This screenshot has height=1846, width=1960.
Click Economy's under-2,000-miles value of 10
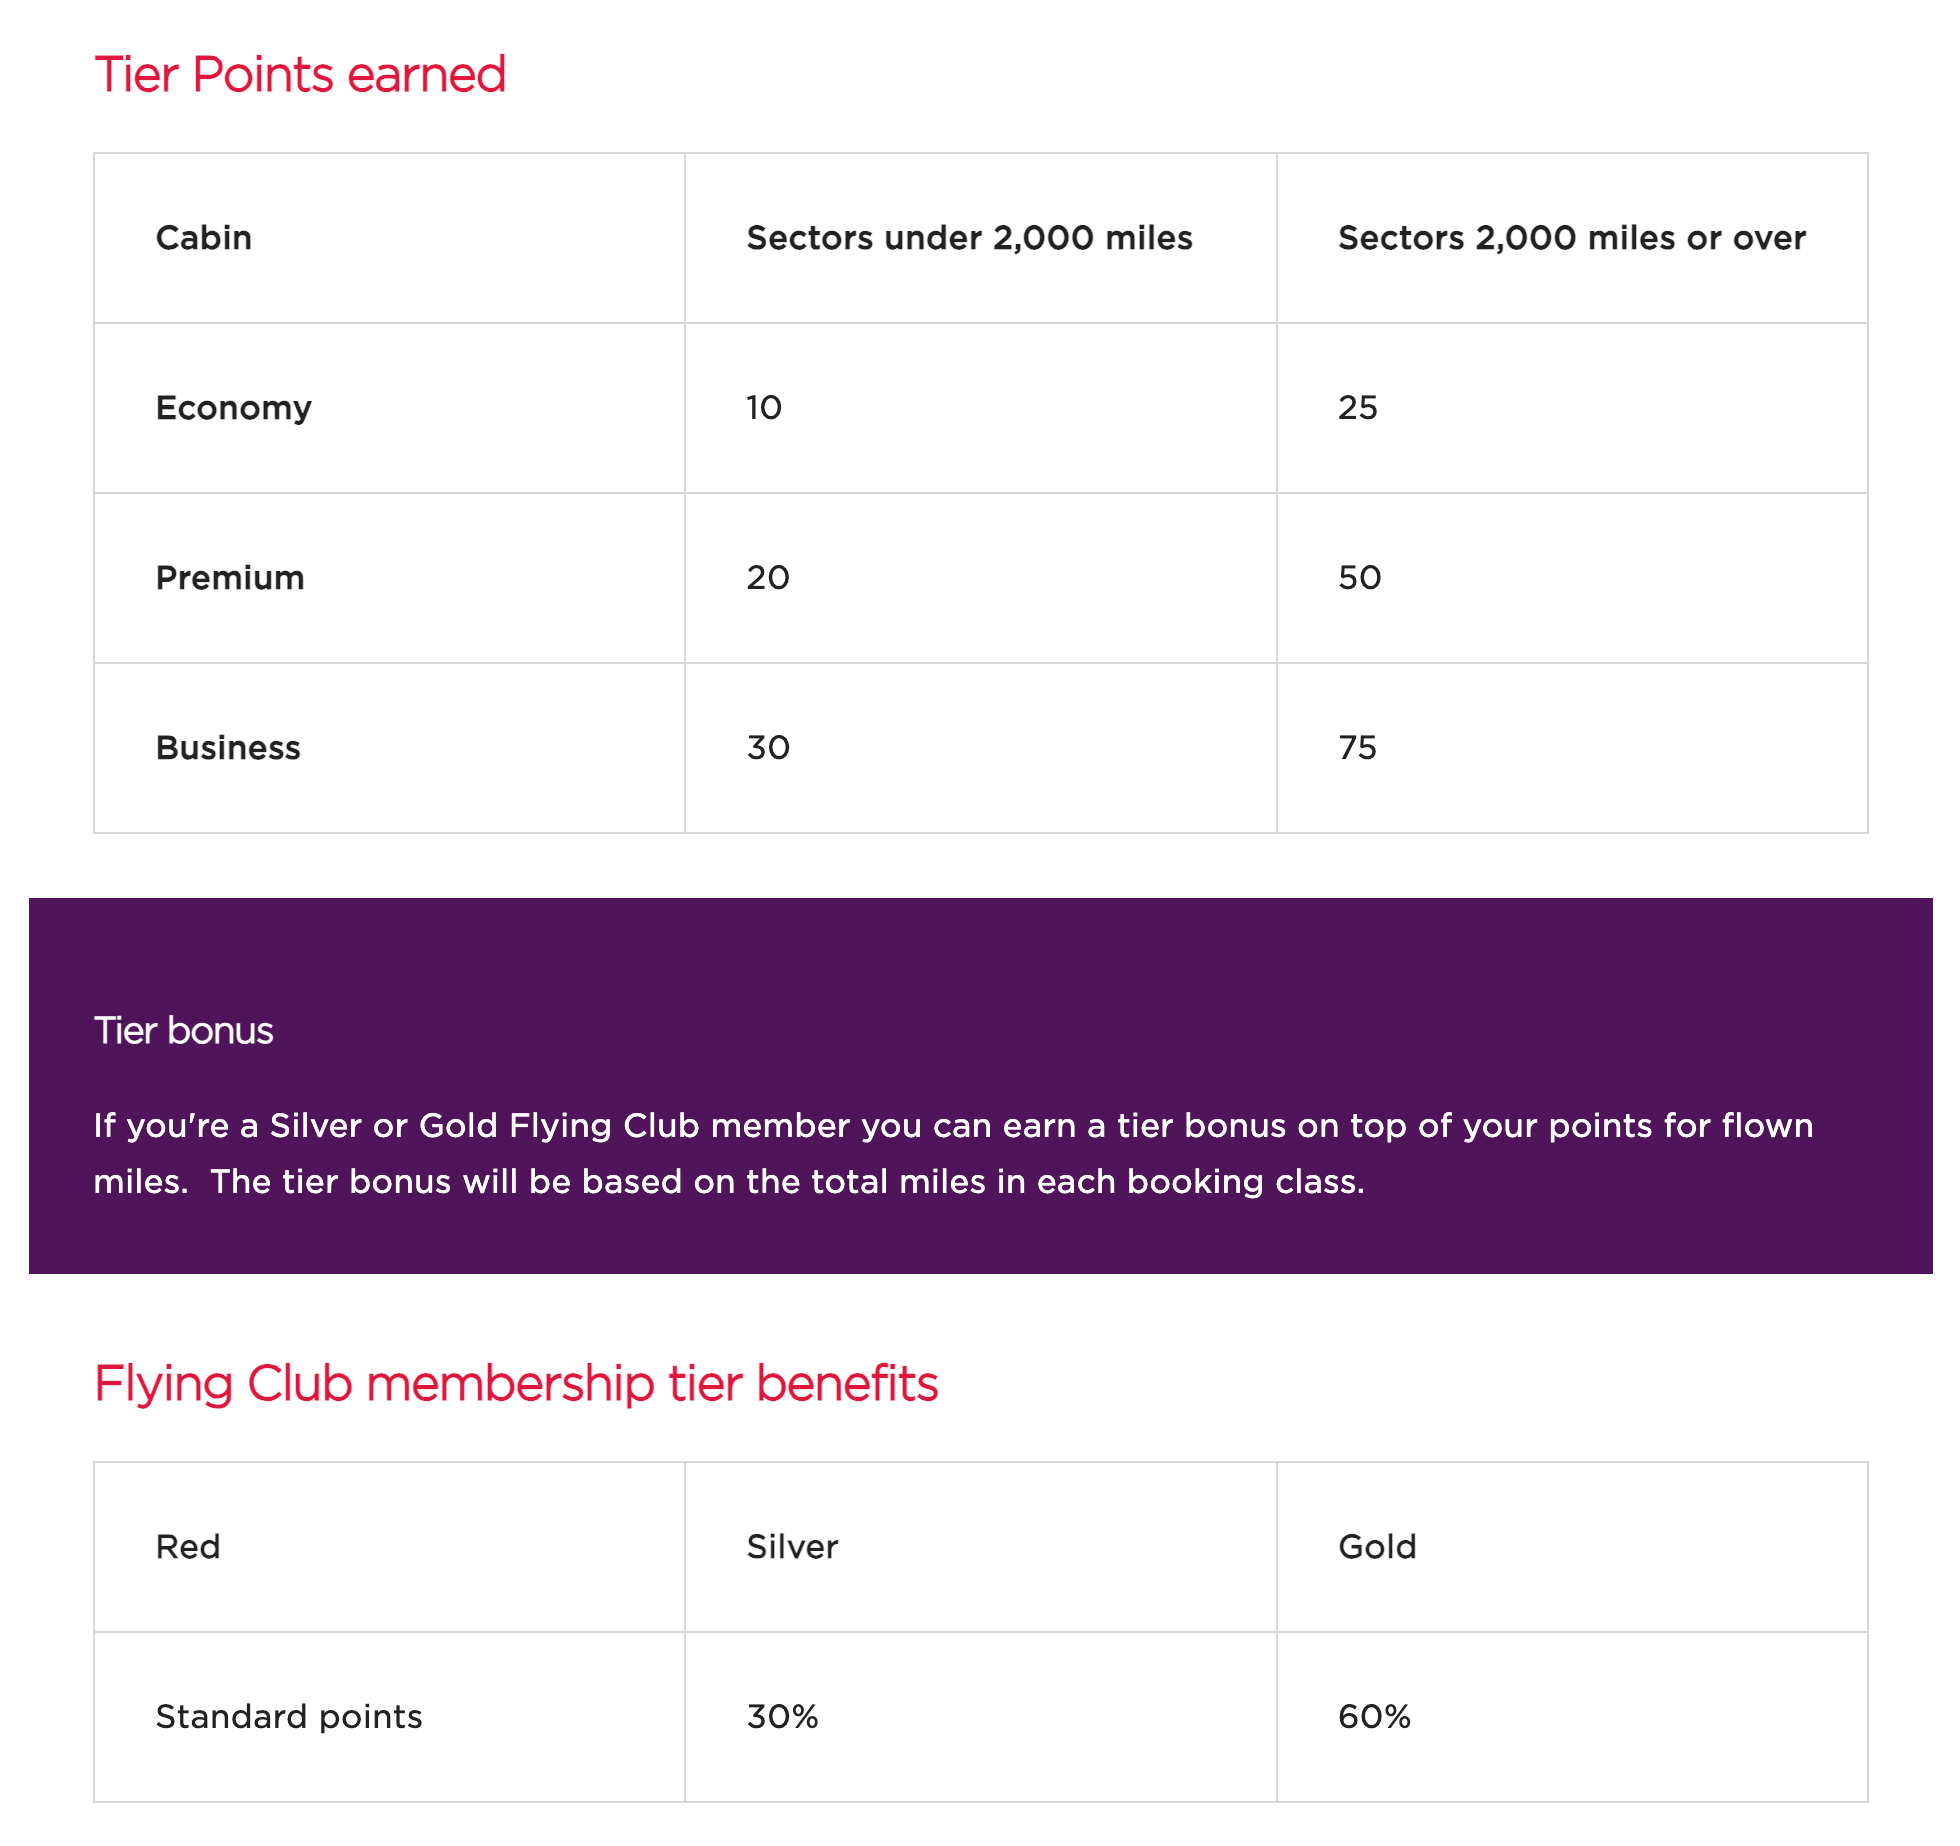click(x=764, y=408)
